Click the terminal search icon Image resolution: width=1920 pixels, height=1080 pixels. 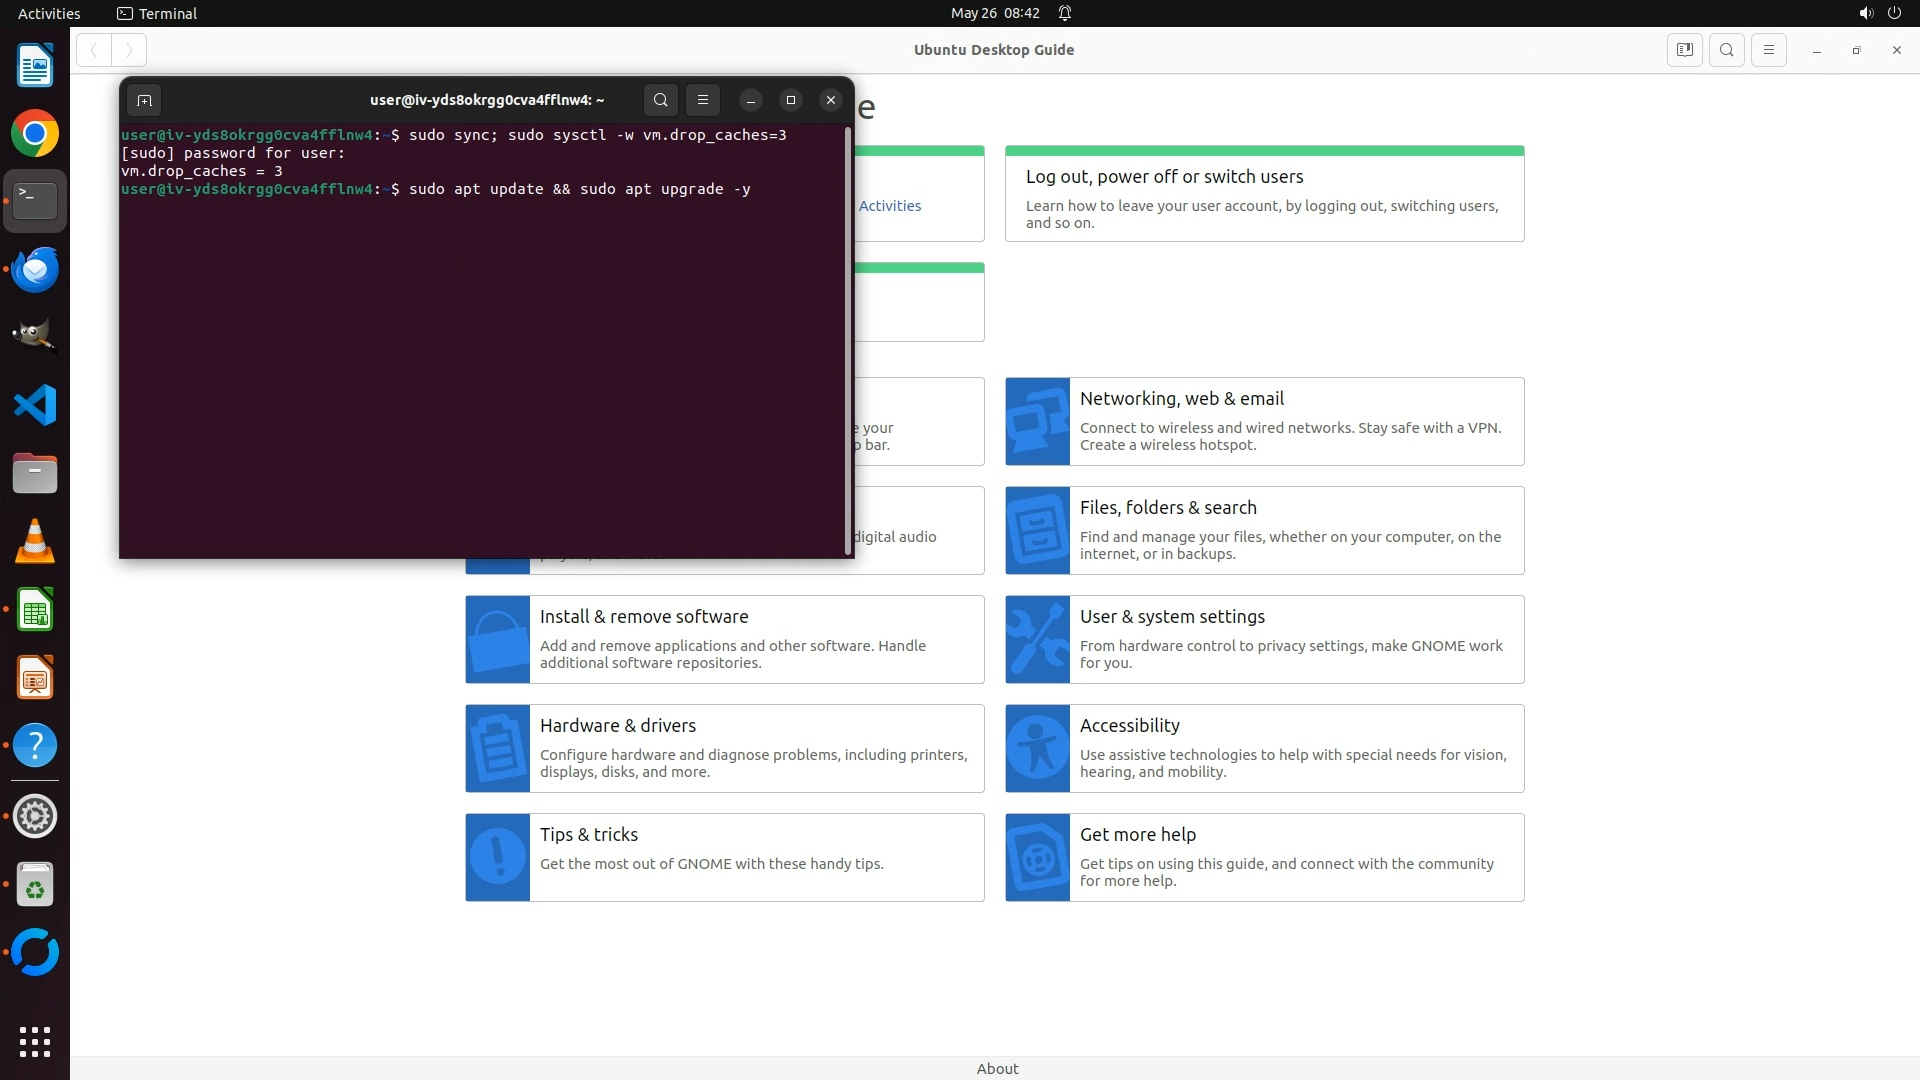pos(660,100)
